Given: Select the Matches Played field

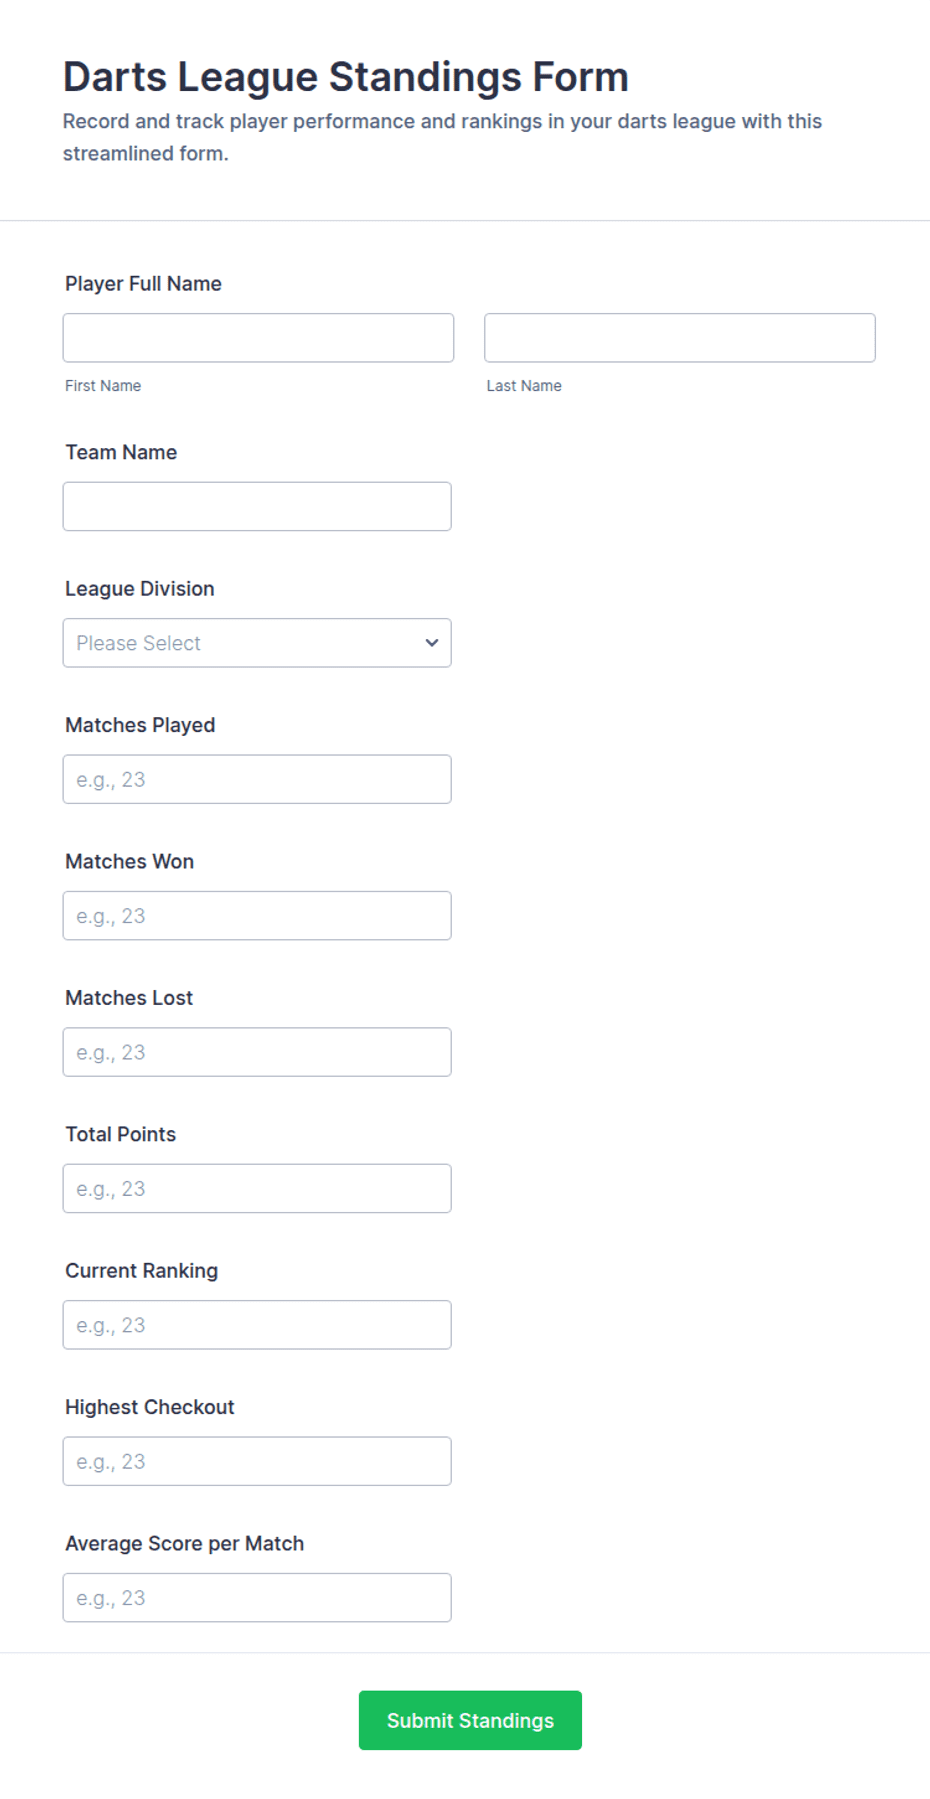Looking at the screenshot, I should (257, 779).
